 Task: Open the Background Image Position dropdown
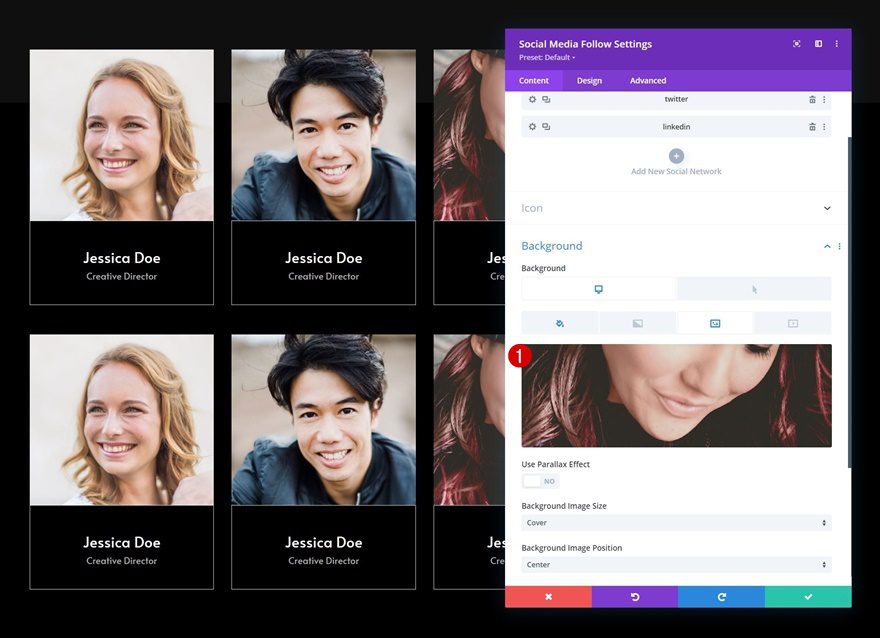[x=676, y=564]
